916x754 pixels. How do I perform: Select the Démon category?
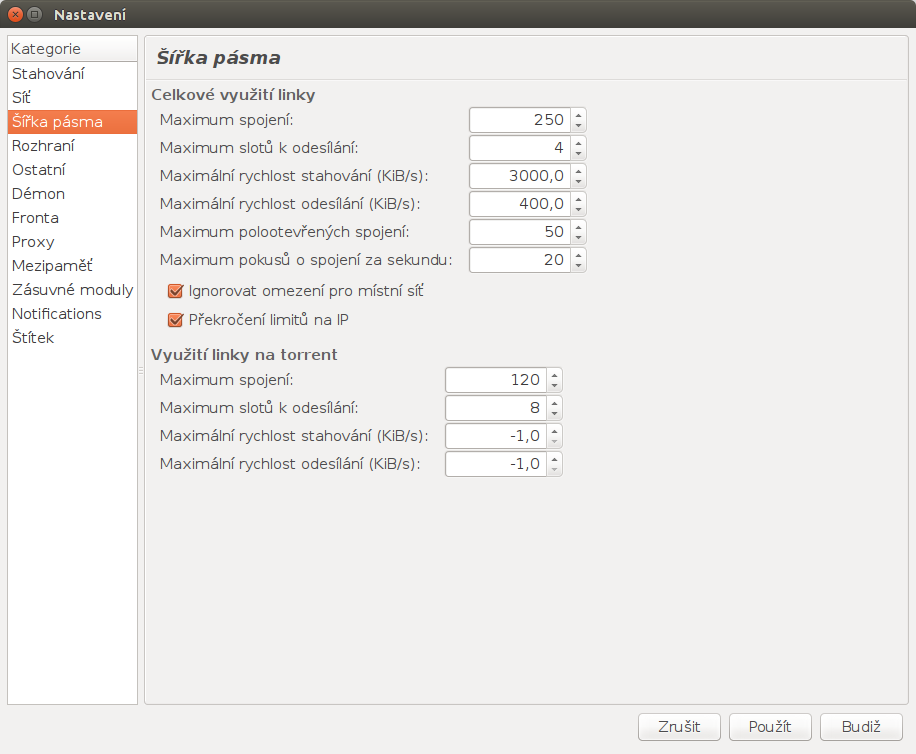click(x=38, y=194)
